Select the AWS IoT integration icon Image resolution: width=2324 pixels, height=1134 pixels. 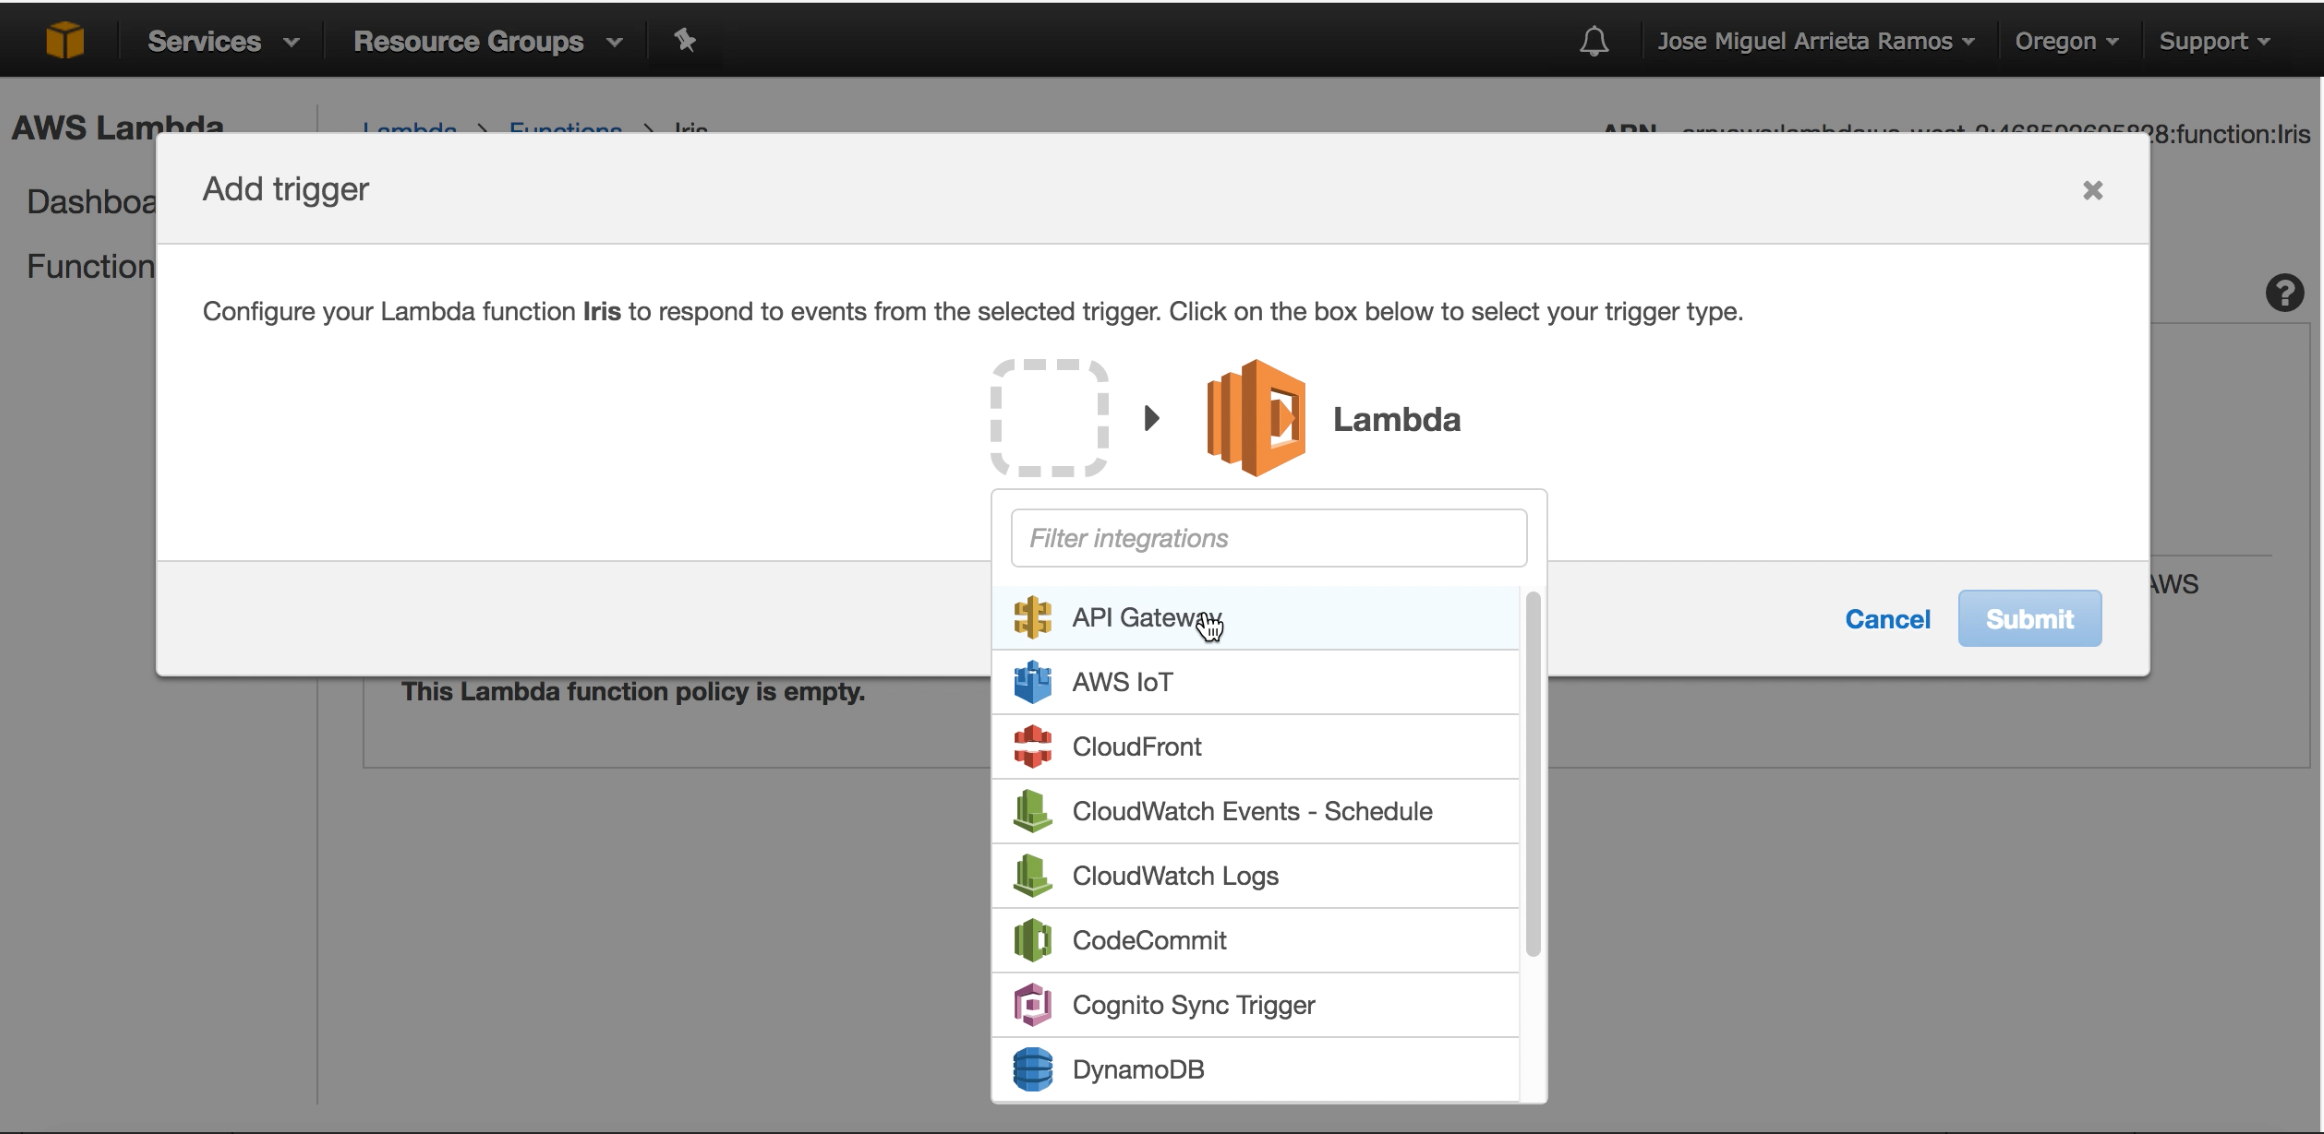(x=1031, y=681)
